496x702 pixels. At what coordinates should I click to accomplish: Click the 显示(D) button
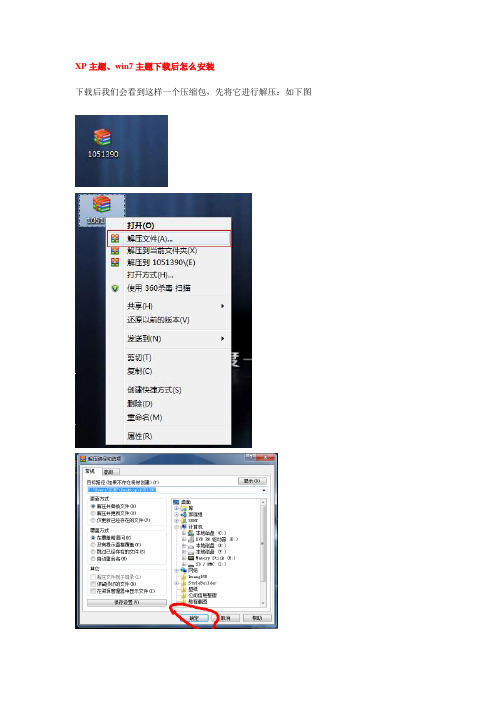tap(252, 481)
